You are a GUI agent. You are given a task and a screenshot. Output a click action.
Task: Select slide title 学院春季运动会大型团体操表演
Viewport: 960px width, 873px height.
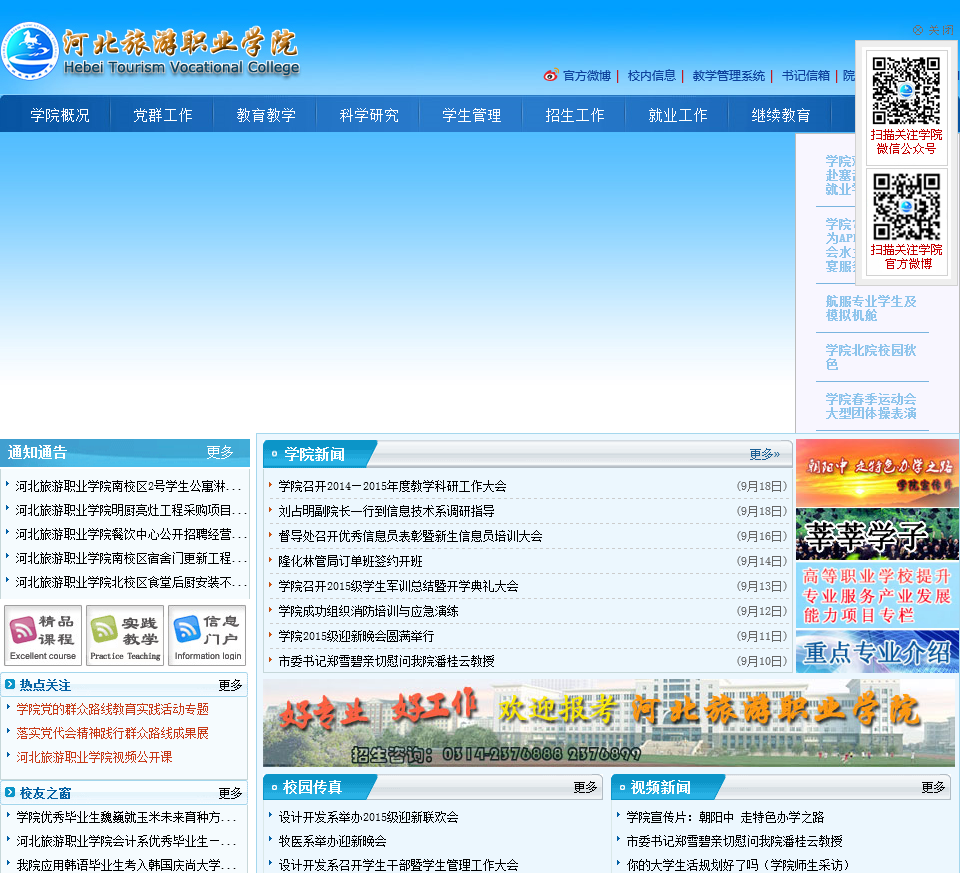pyautogui.click(x=871, y=406)
